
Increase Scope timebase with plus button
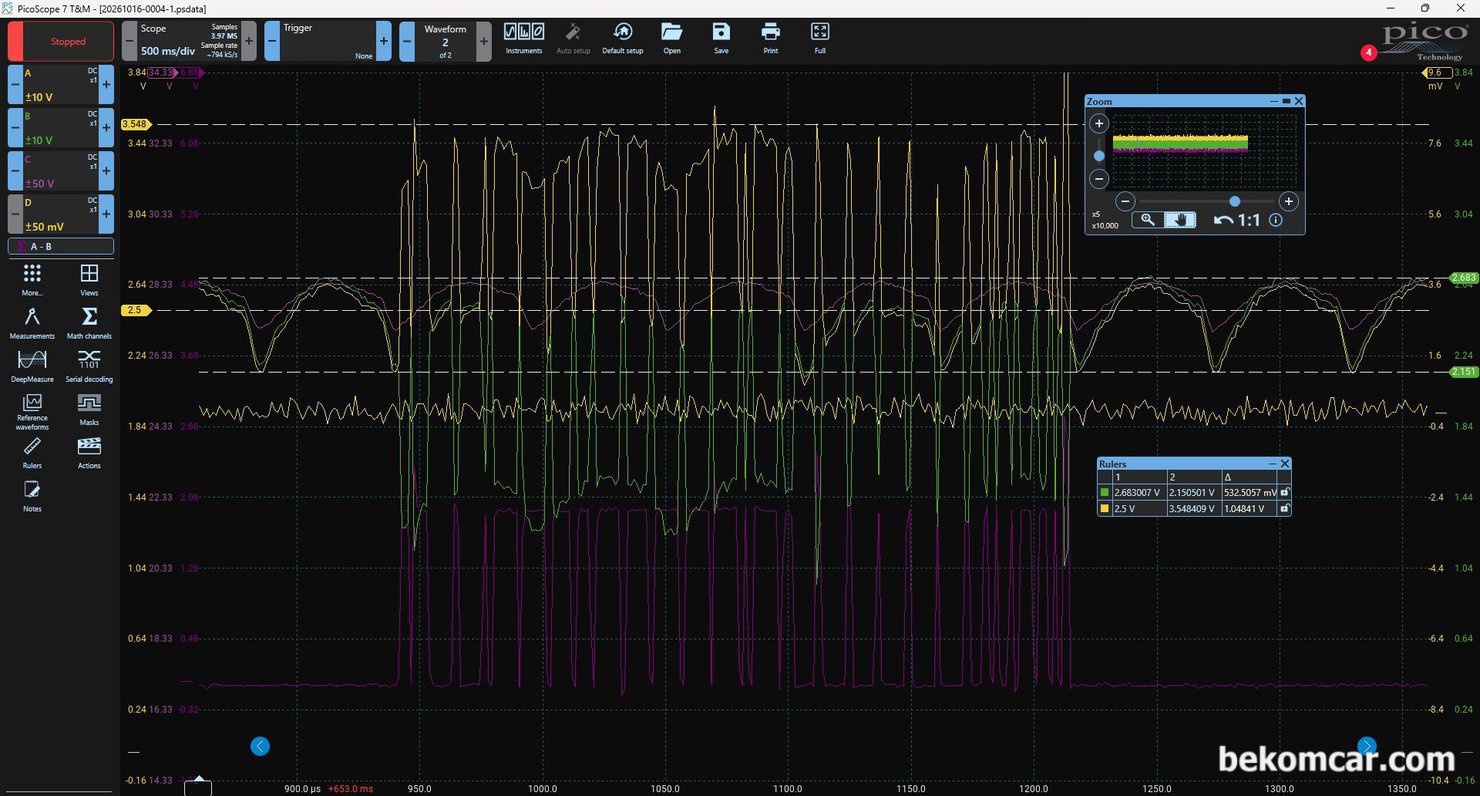click(x=249, y=41)
